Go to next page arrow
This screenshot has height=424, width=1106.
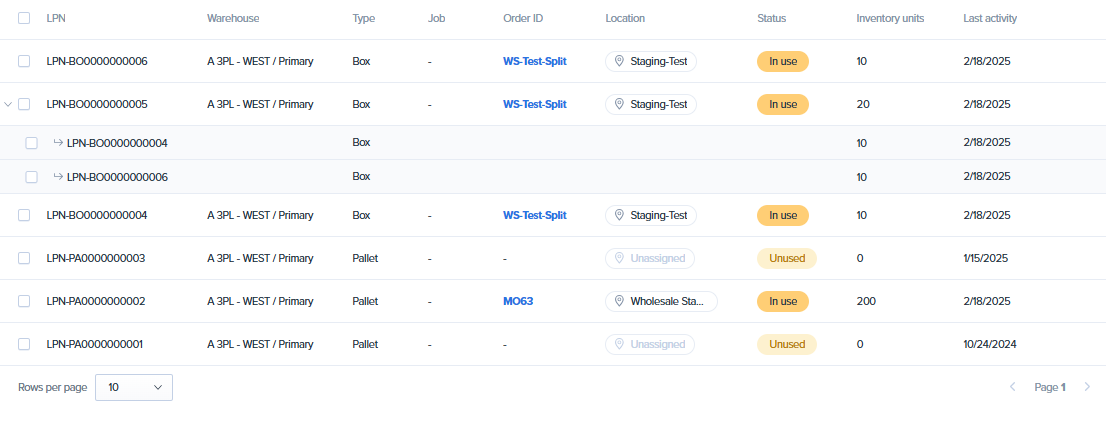[x=1087, y=387]
